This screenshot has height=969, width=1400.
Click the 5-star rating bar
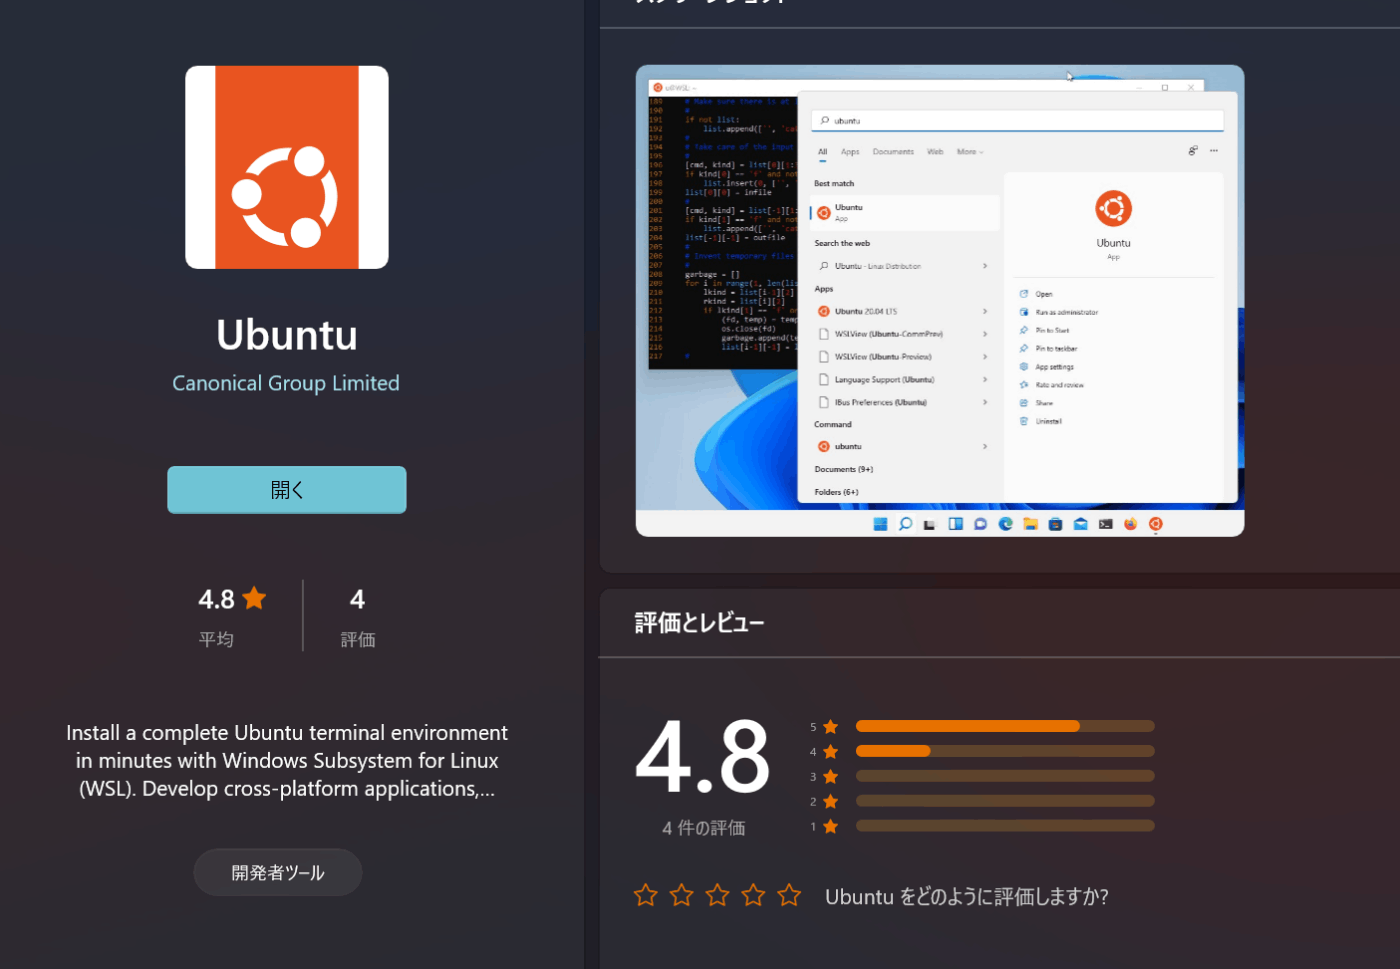1005,726
